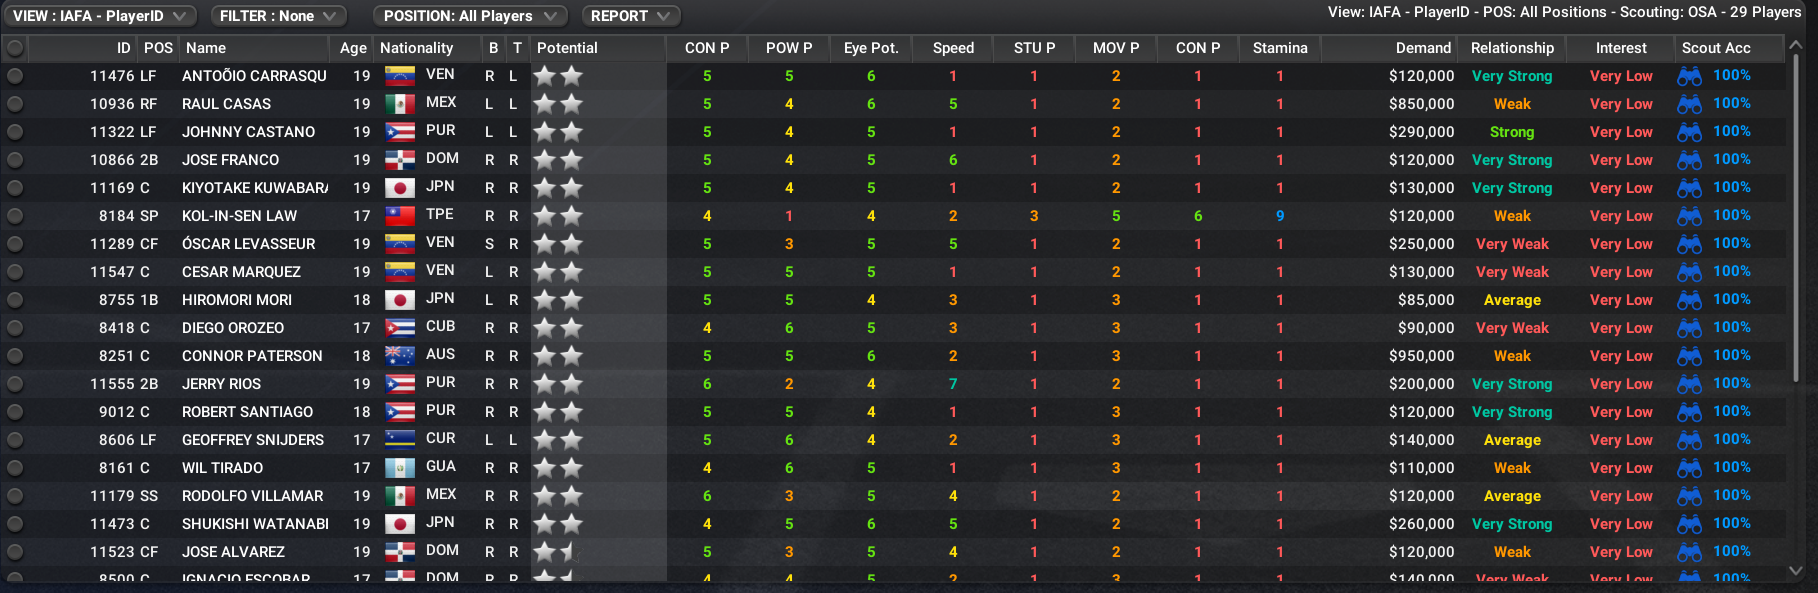Click binoculars icon in Kol-In-Sen Law row
1818x593 pixels.
[1689, 216]
